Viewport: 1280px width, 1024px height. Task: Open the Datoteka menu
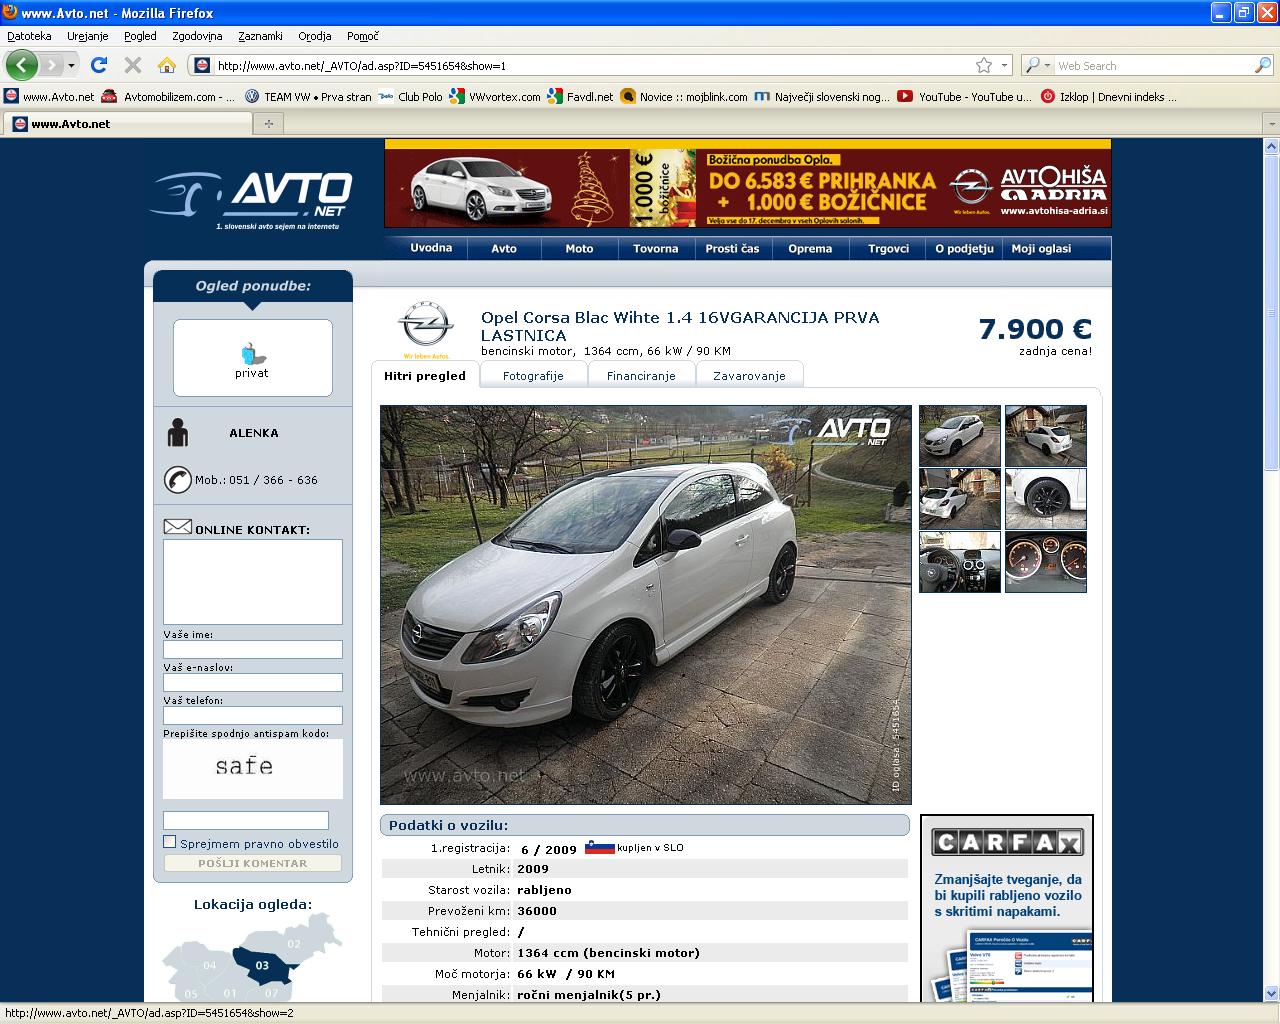click(x=29, y=36)
